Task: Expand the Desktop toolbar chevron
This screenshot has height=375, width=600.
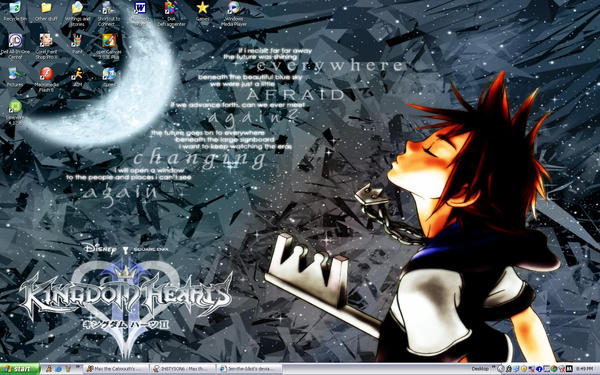Action: click(494, 366)
